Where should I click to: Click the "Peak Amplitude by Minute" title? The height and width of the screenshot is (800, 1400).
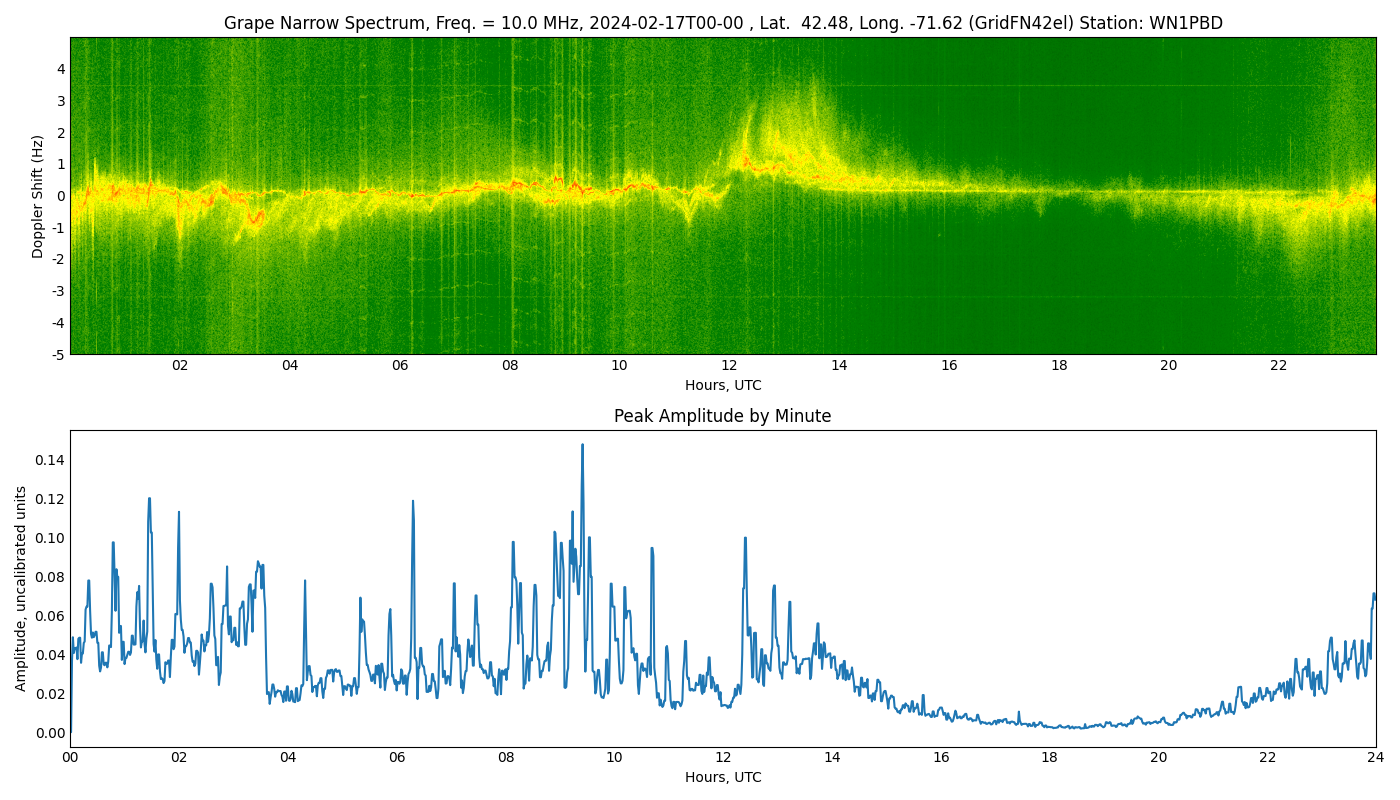pyautogui.click(x=722, y=416)
